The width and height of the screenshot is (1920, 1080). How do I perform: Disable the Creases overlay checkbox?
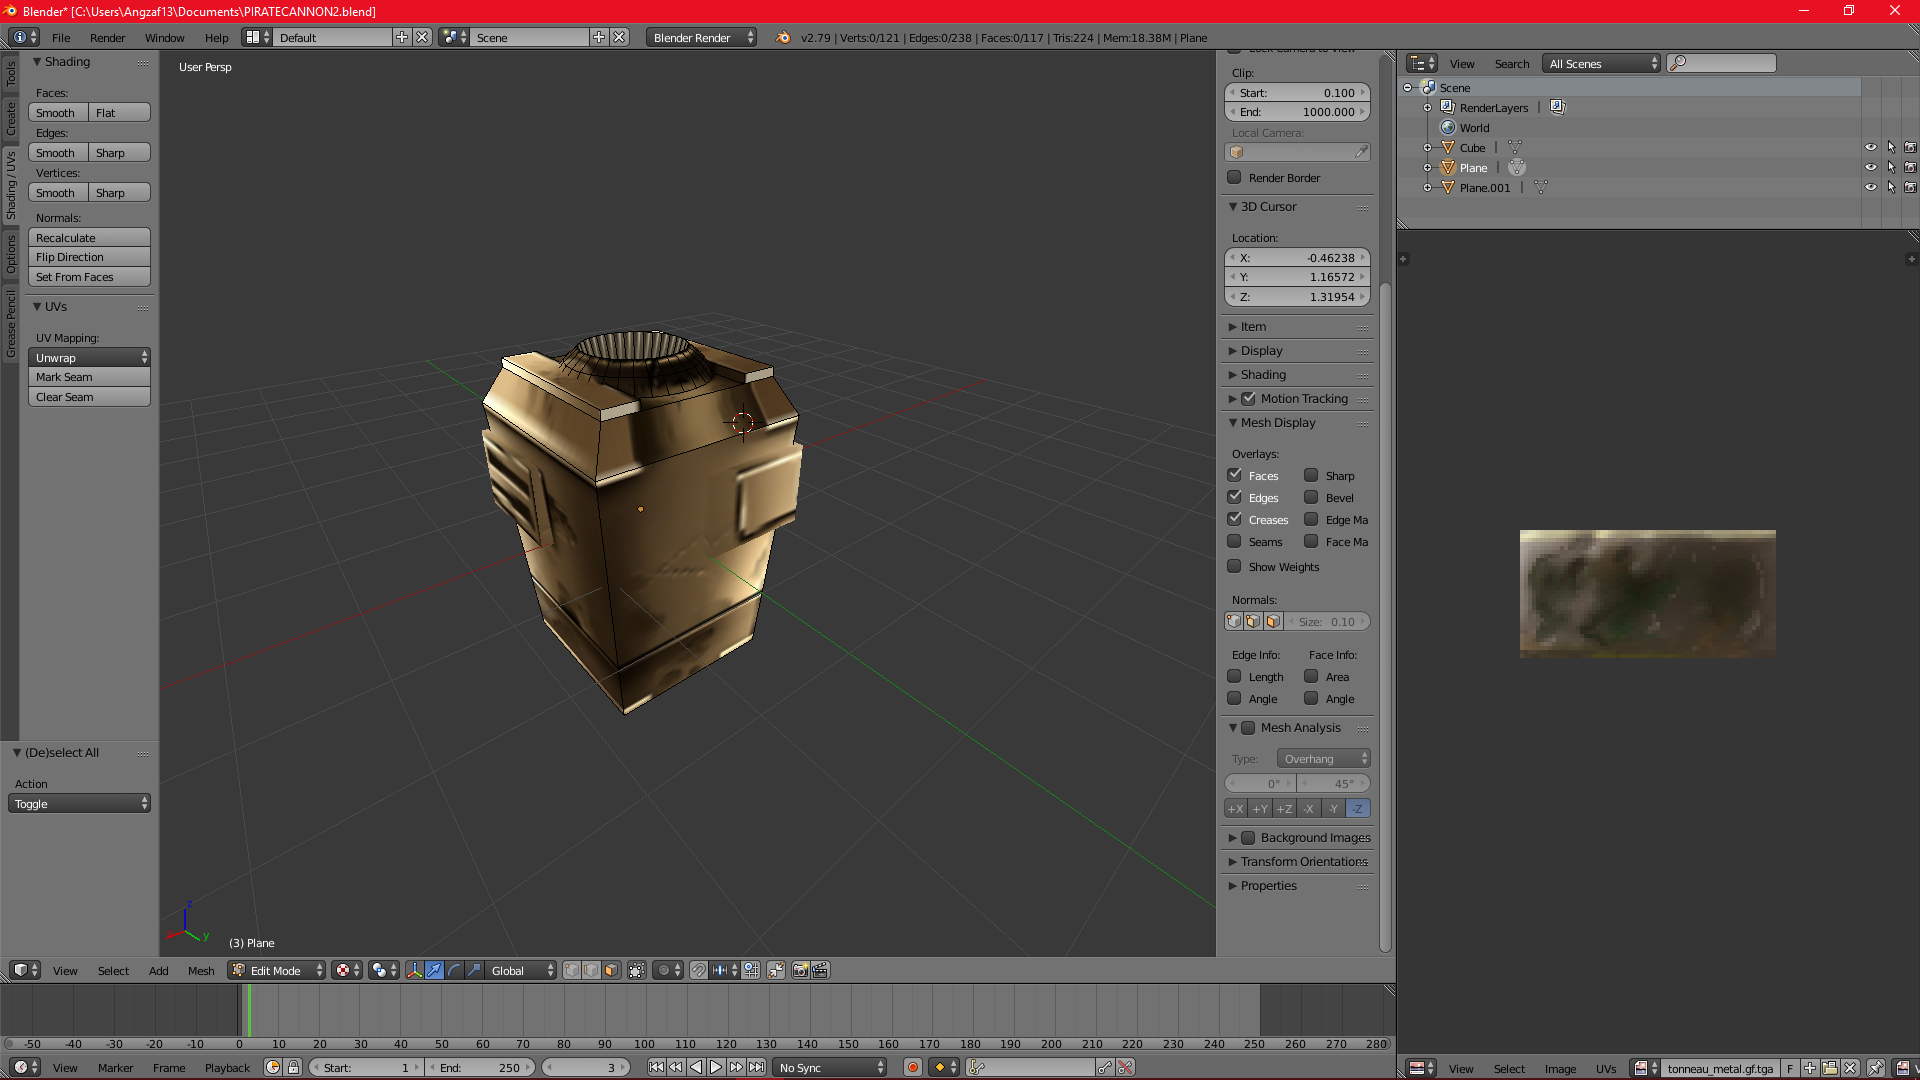click(1235, 519)
